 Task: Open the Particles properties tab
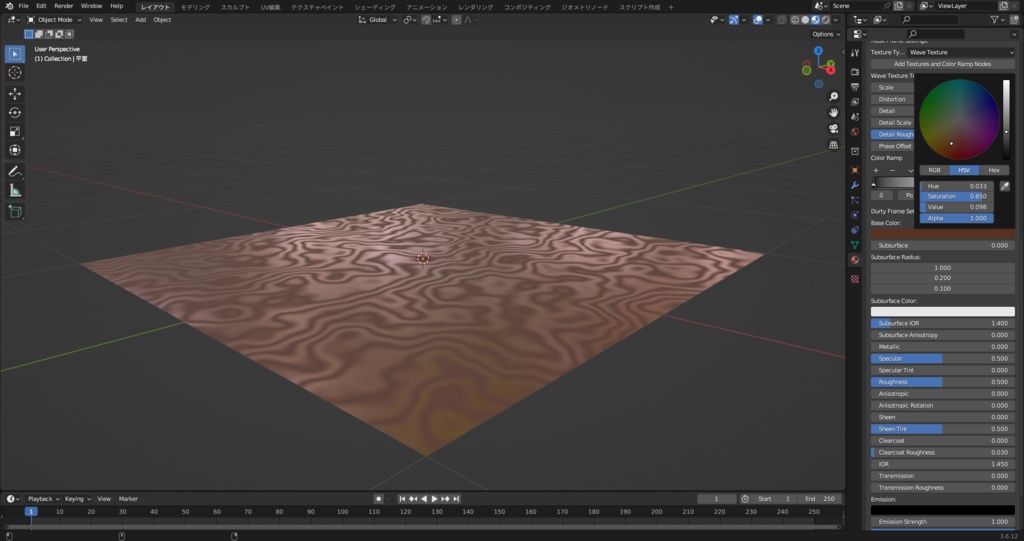(855, 200)
